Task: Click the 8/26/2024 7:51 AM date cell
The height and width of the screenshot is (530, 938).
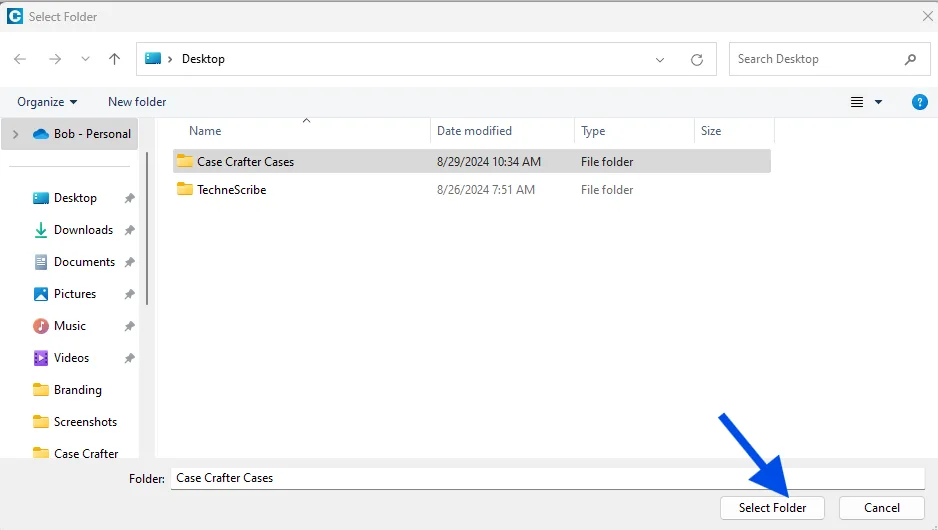Action: (486, 190)
